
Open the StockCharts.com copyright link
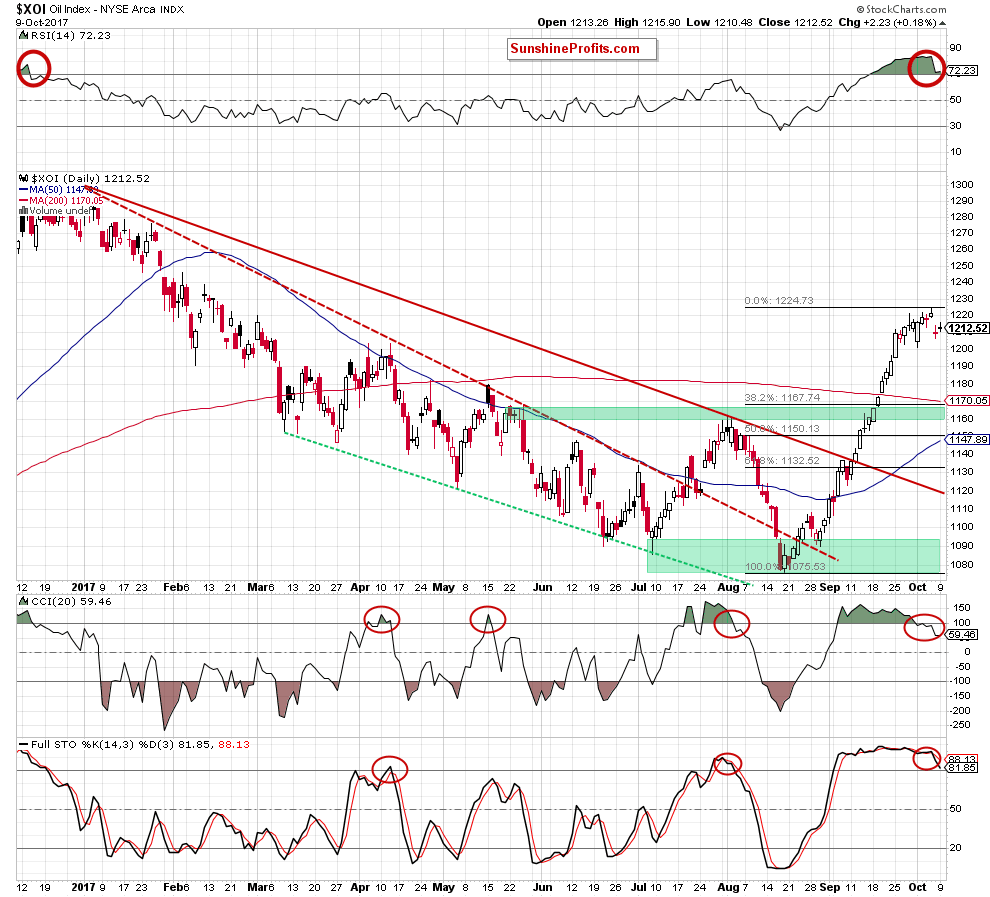tap(902, 9)
